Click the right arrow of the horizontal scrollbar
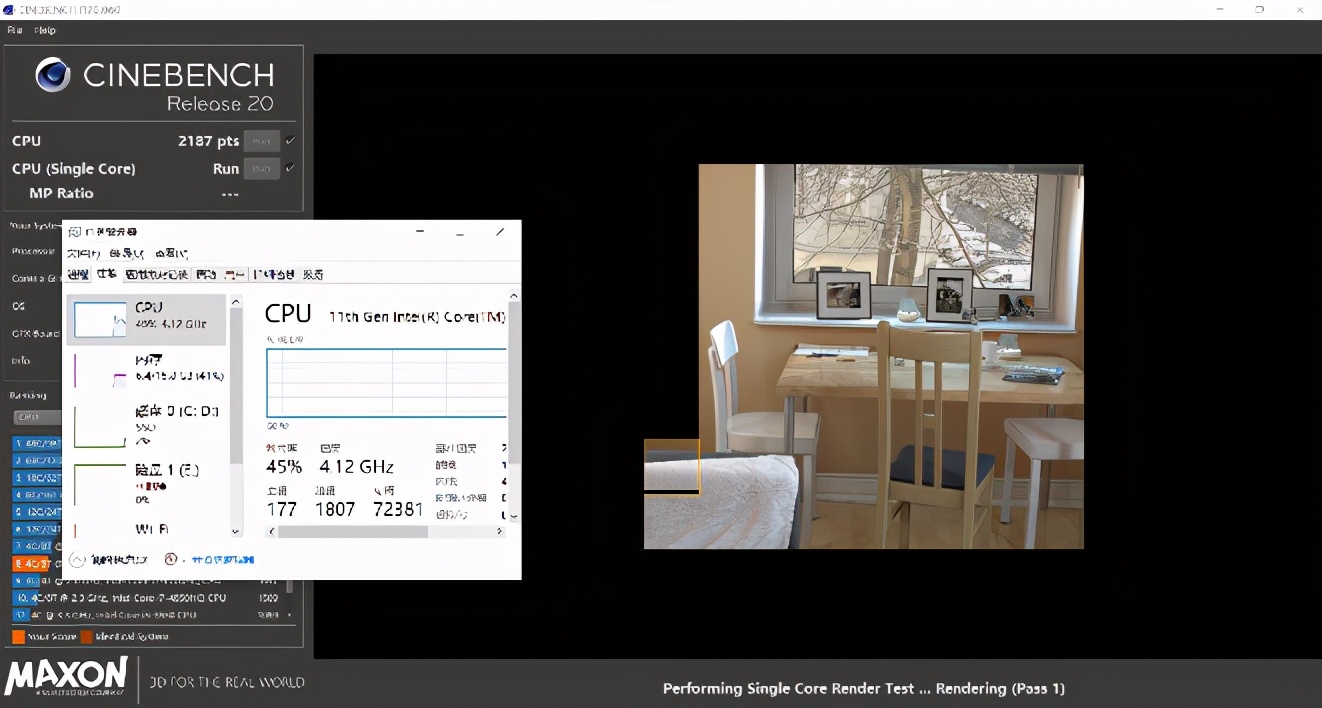Image resolution: width=1322 pixels, height=708 pixels. pyautogui.click(x=501, y=532)
